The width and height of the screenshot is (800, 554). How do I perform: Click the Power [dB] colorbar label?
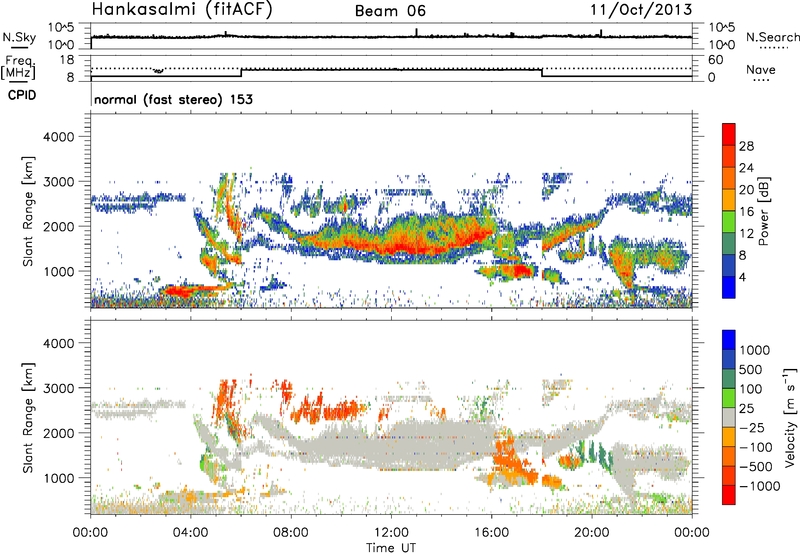(x=764, y=211)
